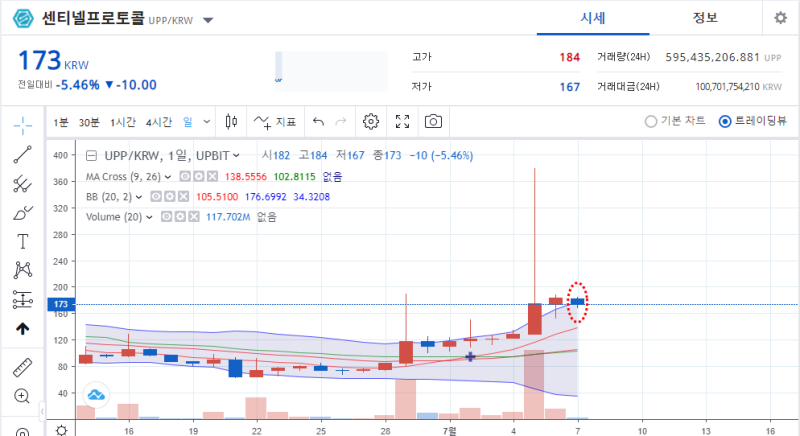
Task: Select the text annotation tool
Action: 22,241
